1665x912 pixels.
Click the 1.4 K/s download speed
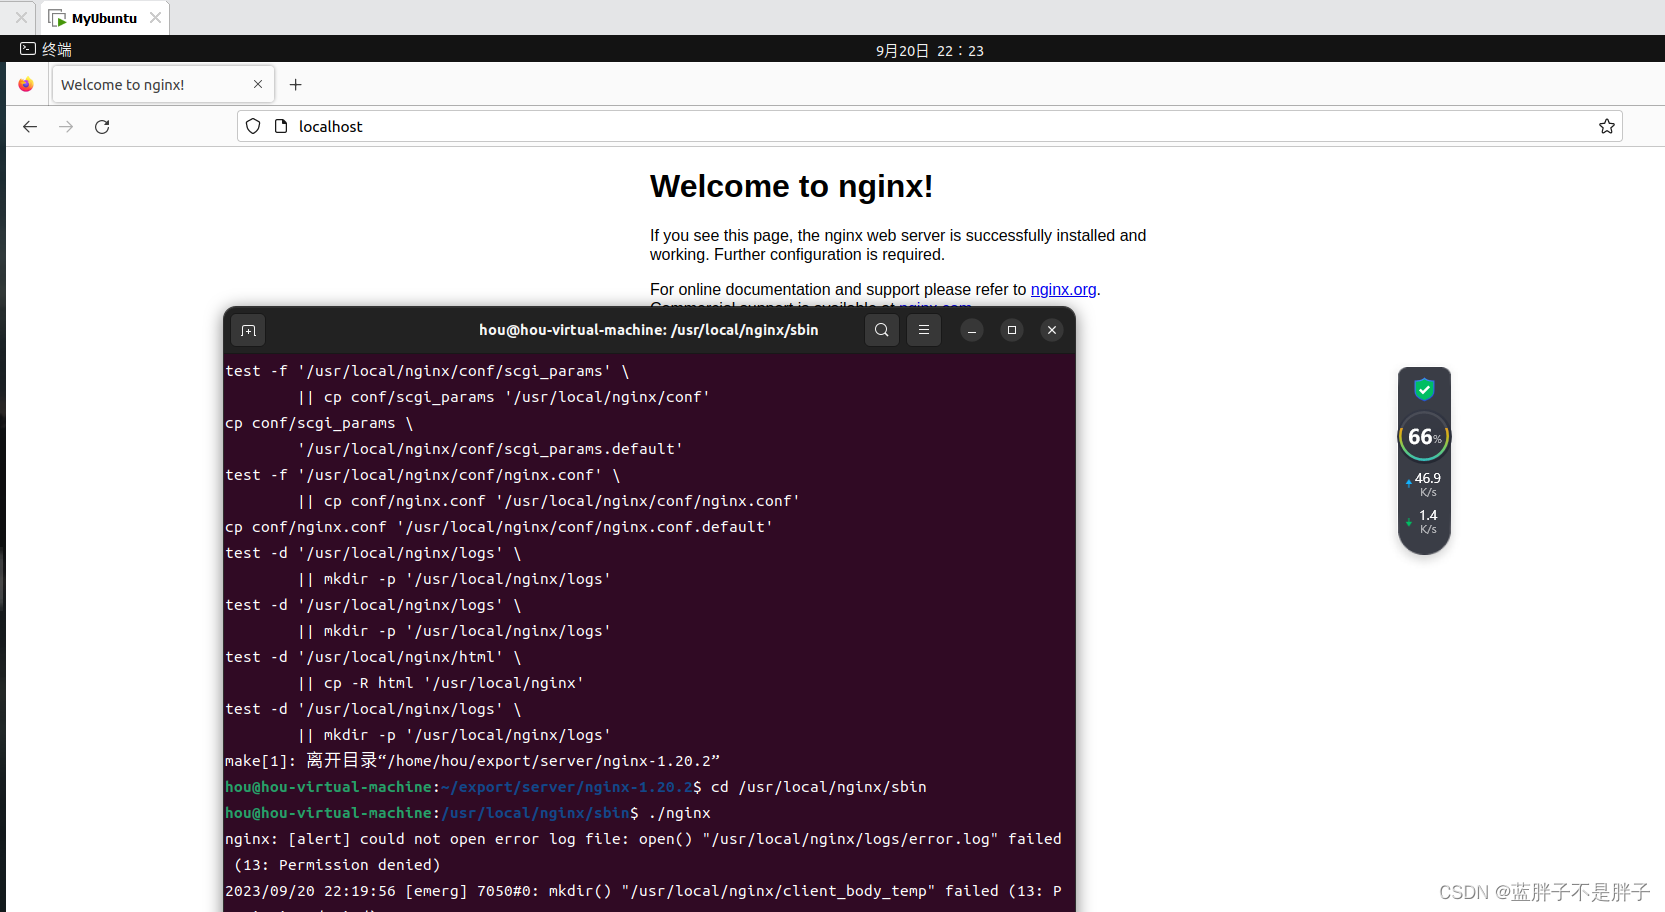[x=1426, y=521]
